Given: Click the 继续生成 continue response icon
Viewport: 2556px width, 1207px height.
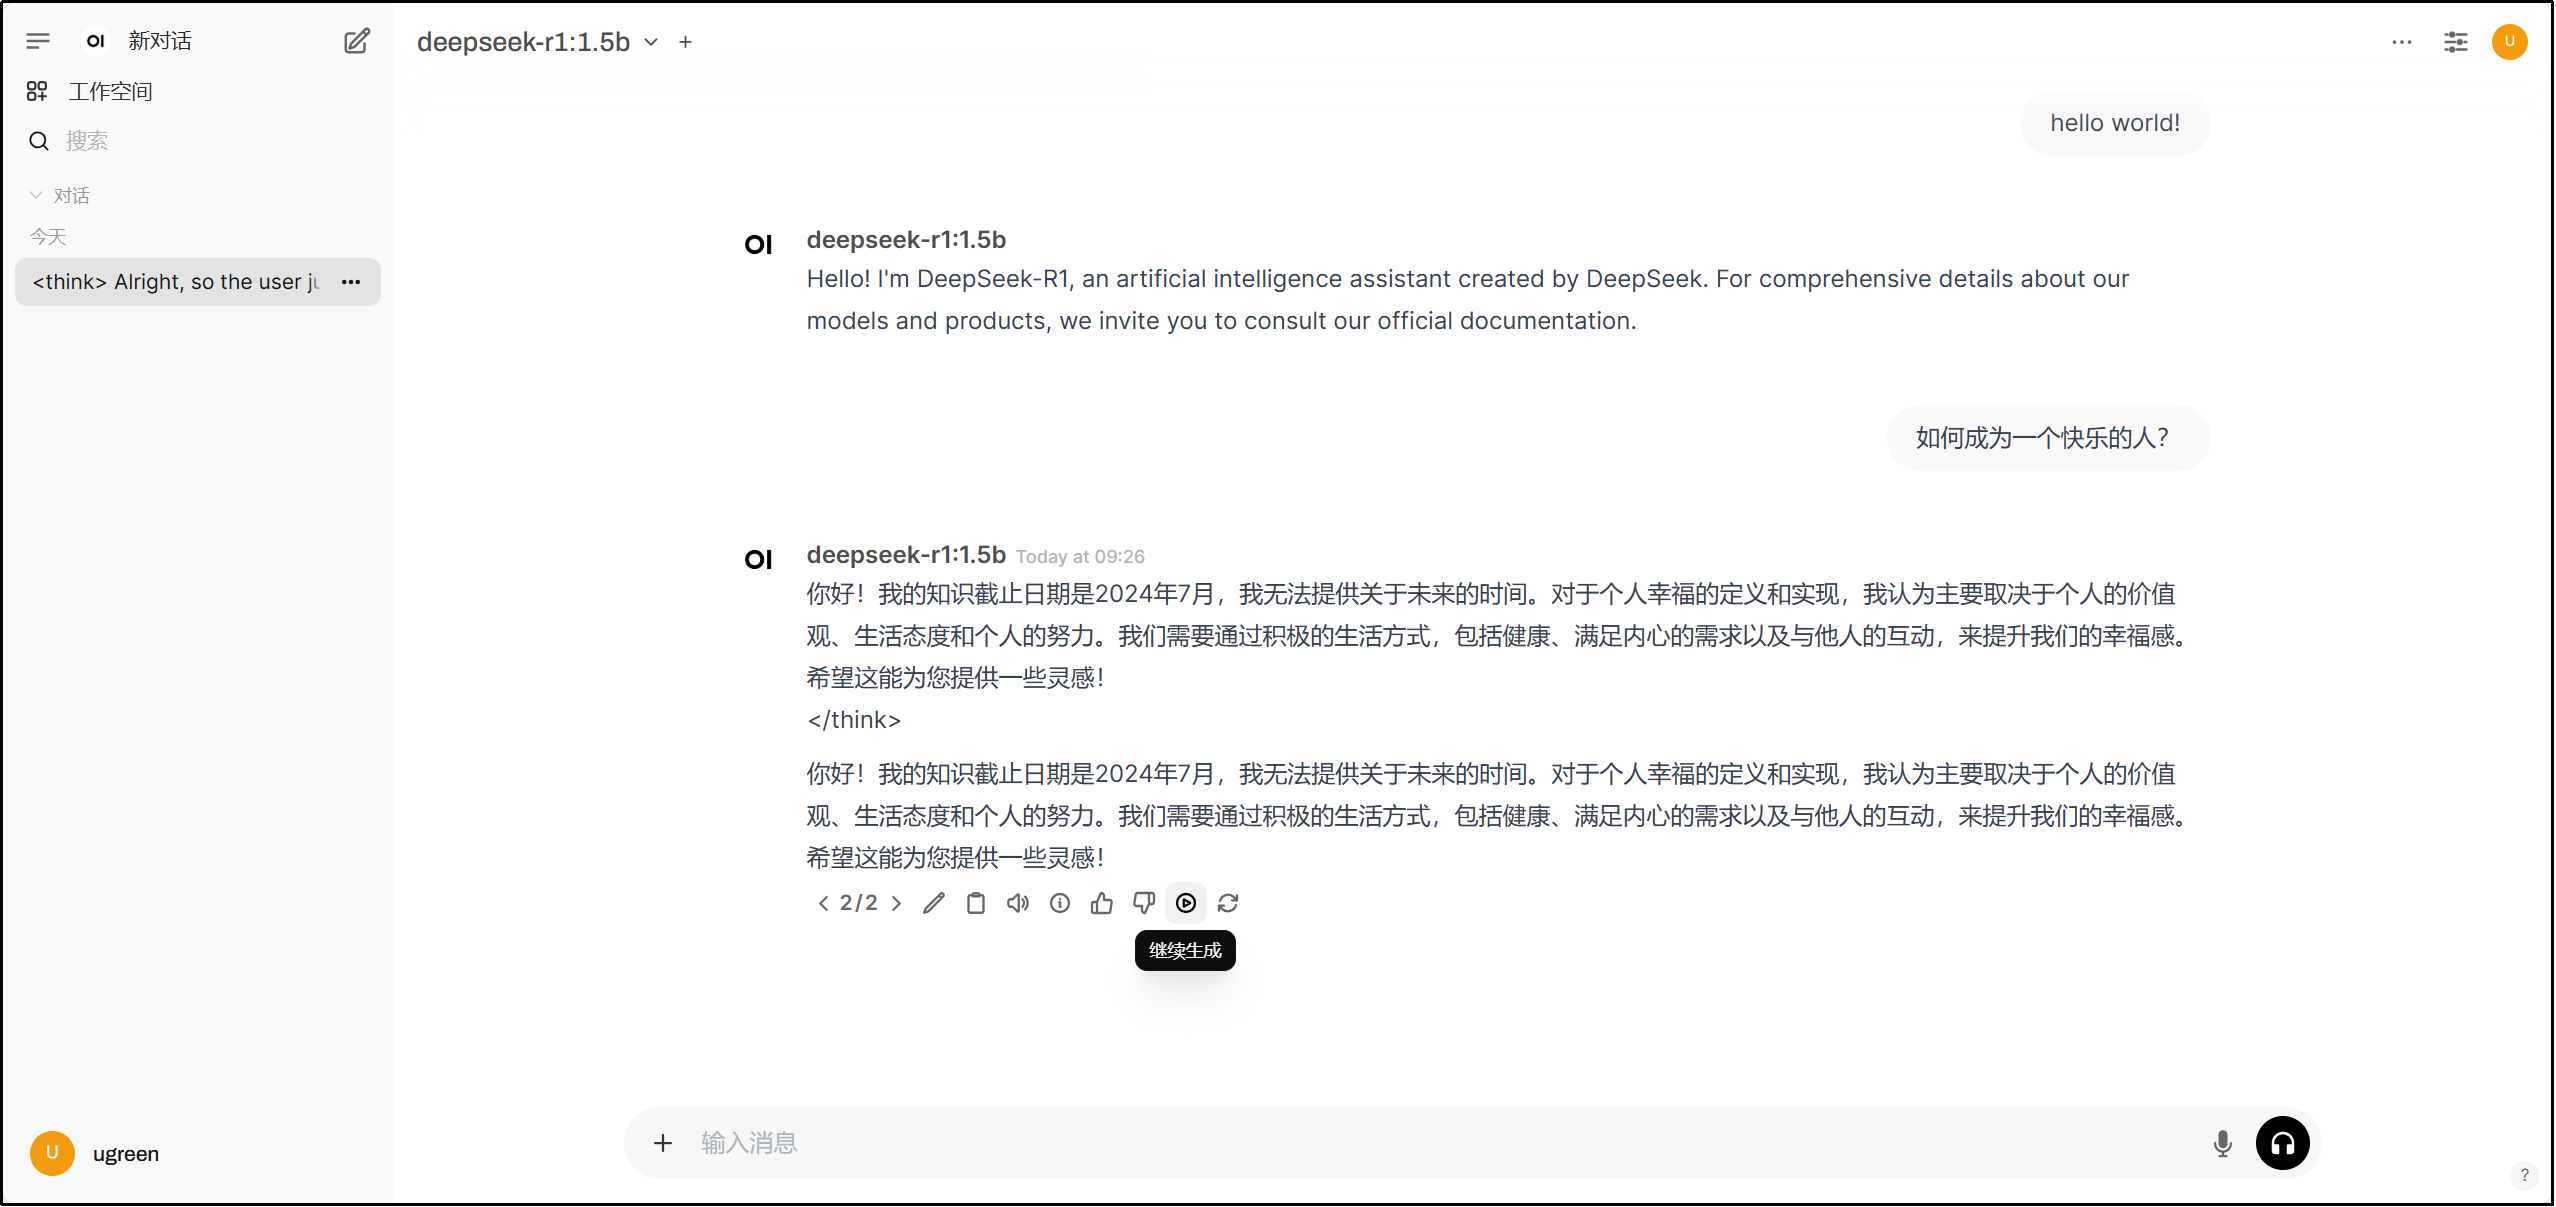Looking at the screenshot, I should coord(1186,903).
